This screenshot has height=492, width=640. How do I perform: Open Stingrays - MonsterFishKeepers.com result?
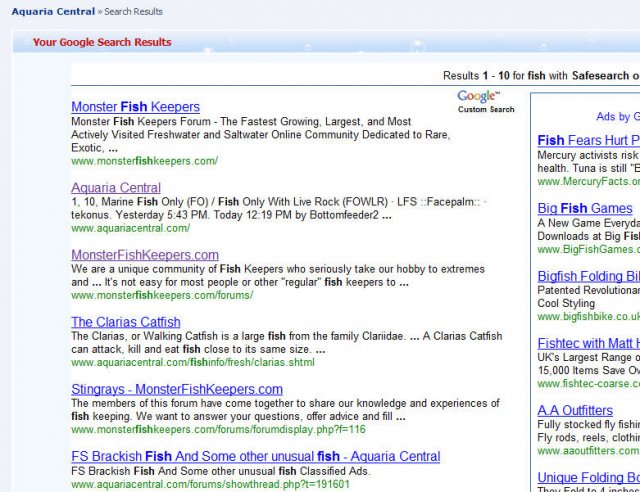[x=177, y=389]
